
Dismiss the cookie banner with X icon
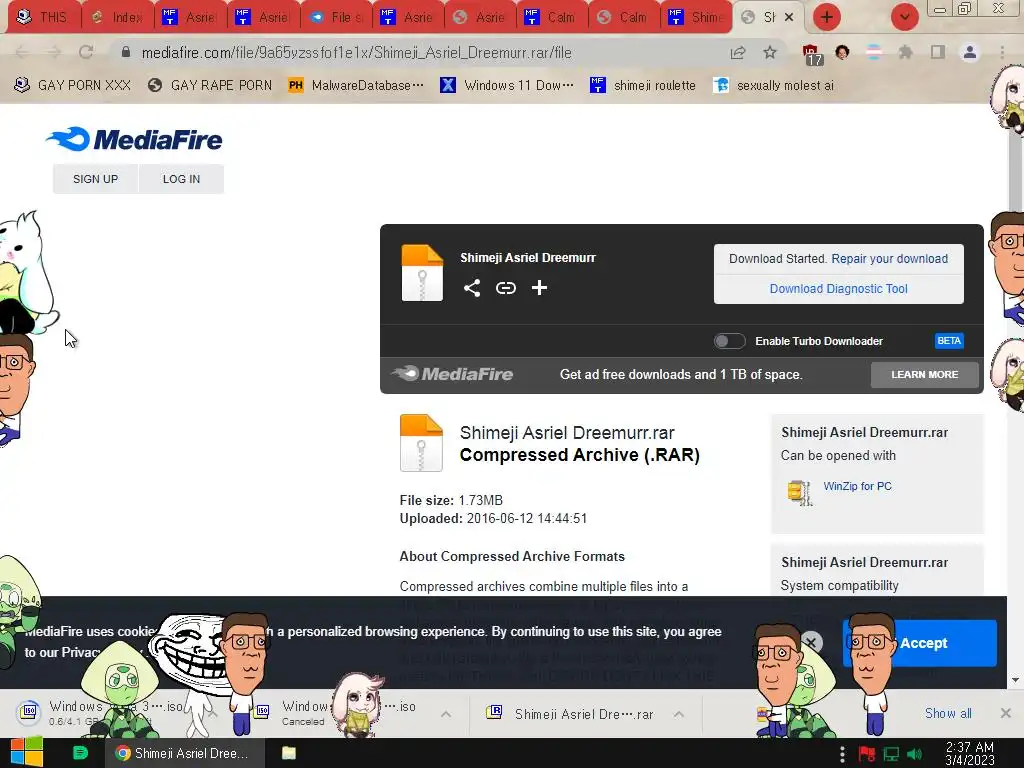tap(811, 642)
